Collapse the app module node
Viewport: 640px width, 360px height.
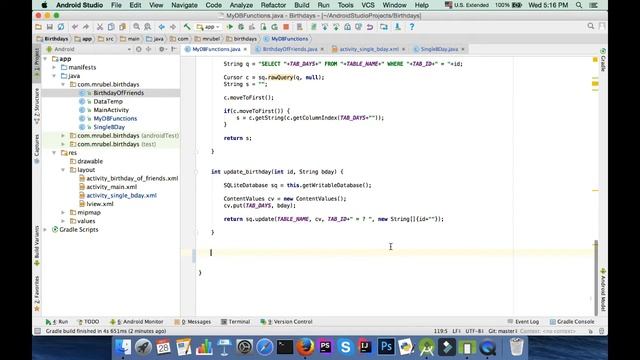click(45, 59)
